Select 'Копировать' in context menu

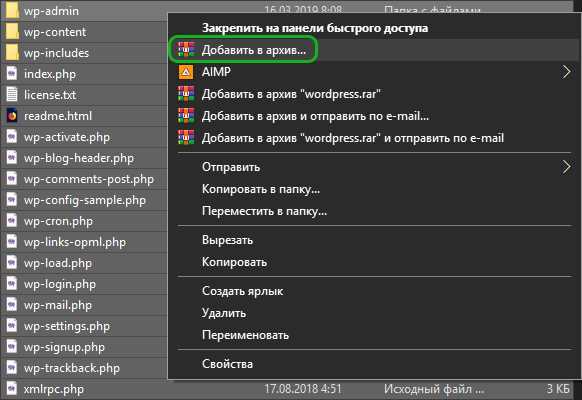[234, 262]
